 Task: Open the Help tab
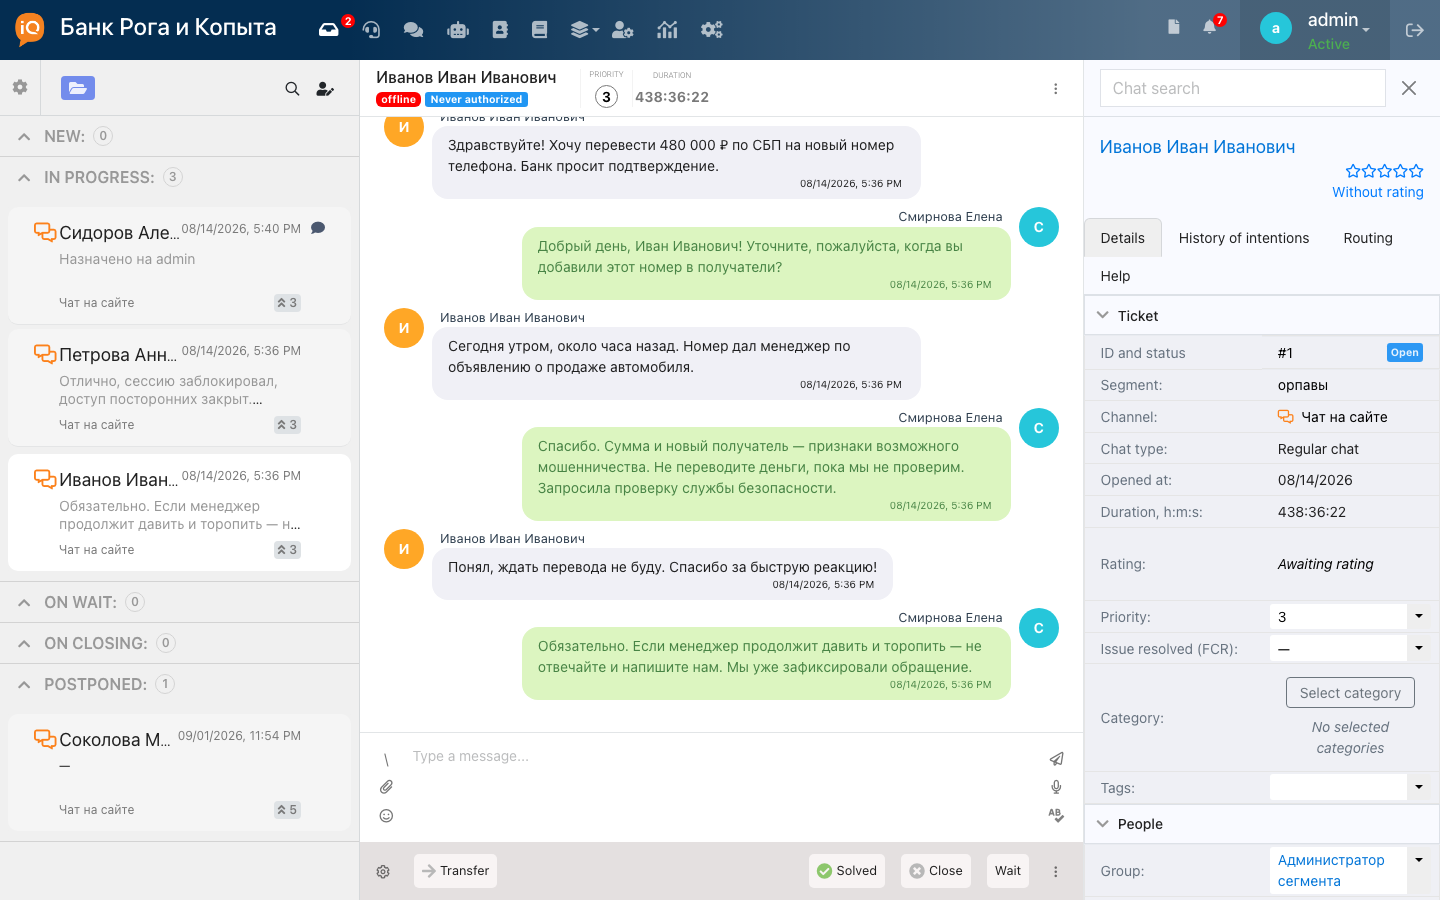[1115, 276]
